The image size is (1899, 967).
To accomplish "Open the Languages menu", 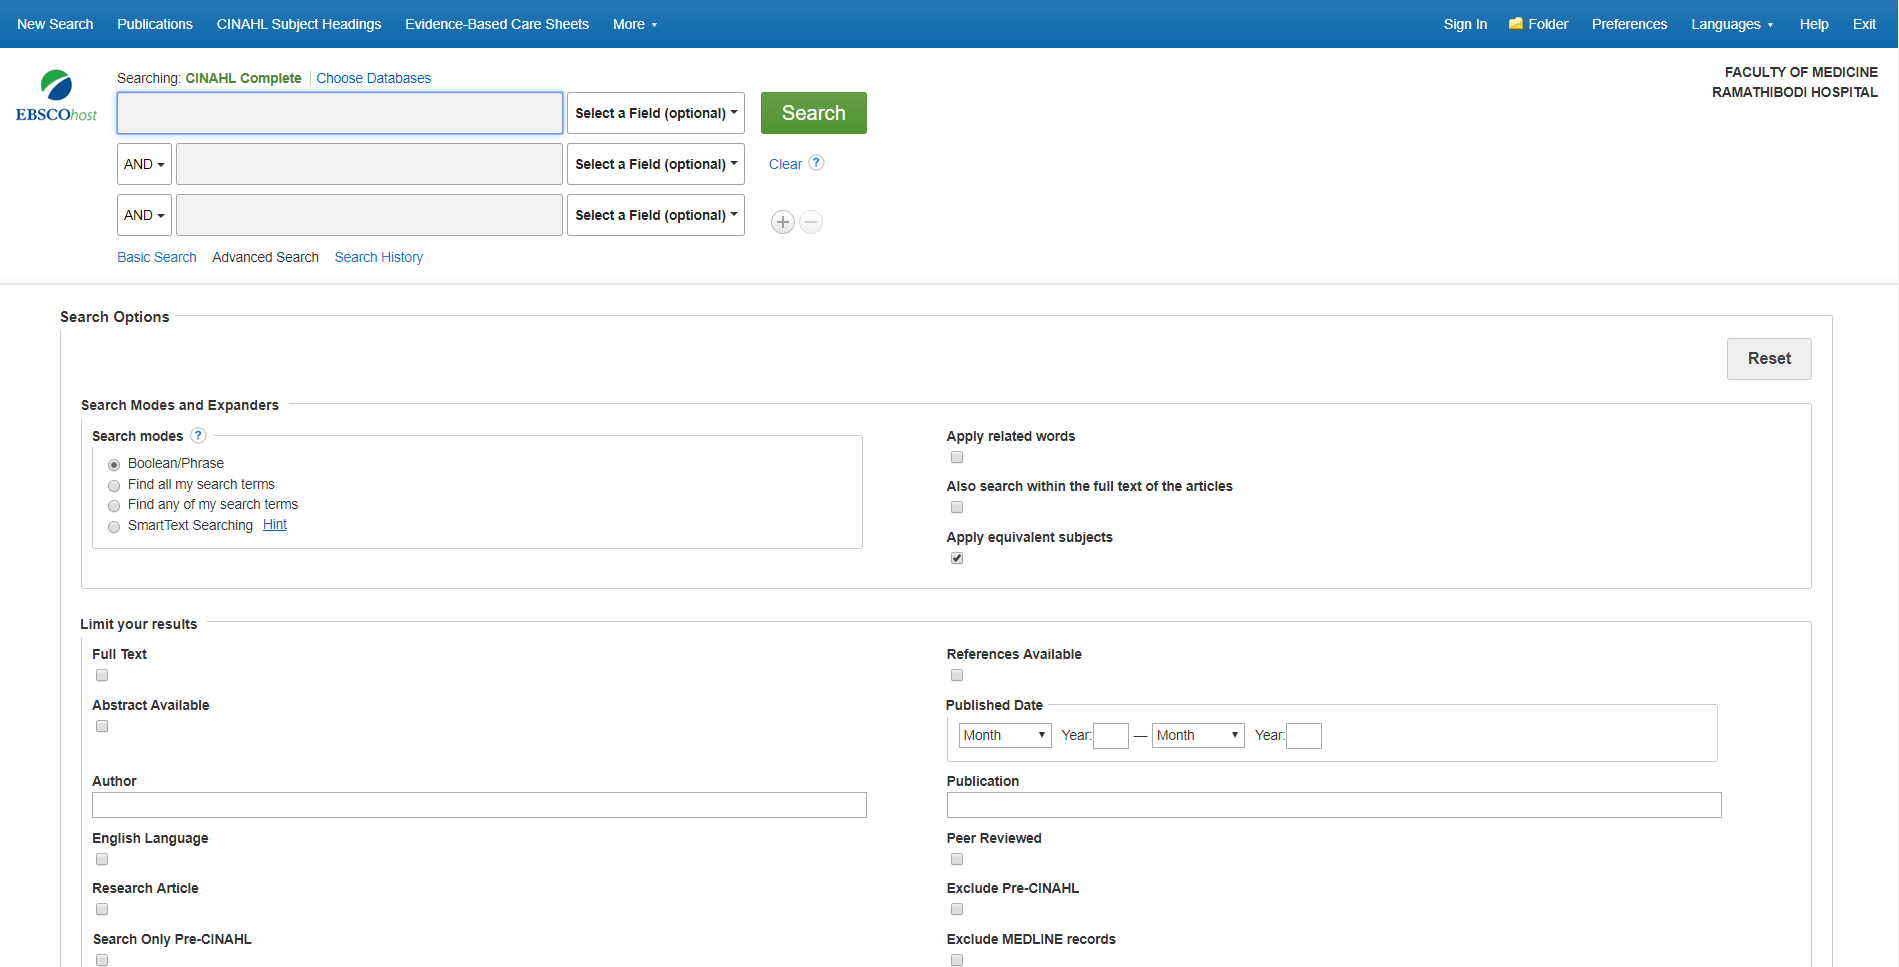I will 1731,24.
